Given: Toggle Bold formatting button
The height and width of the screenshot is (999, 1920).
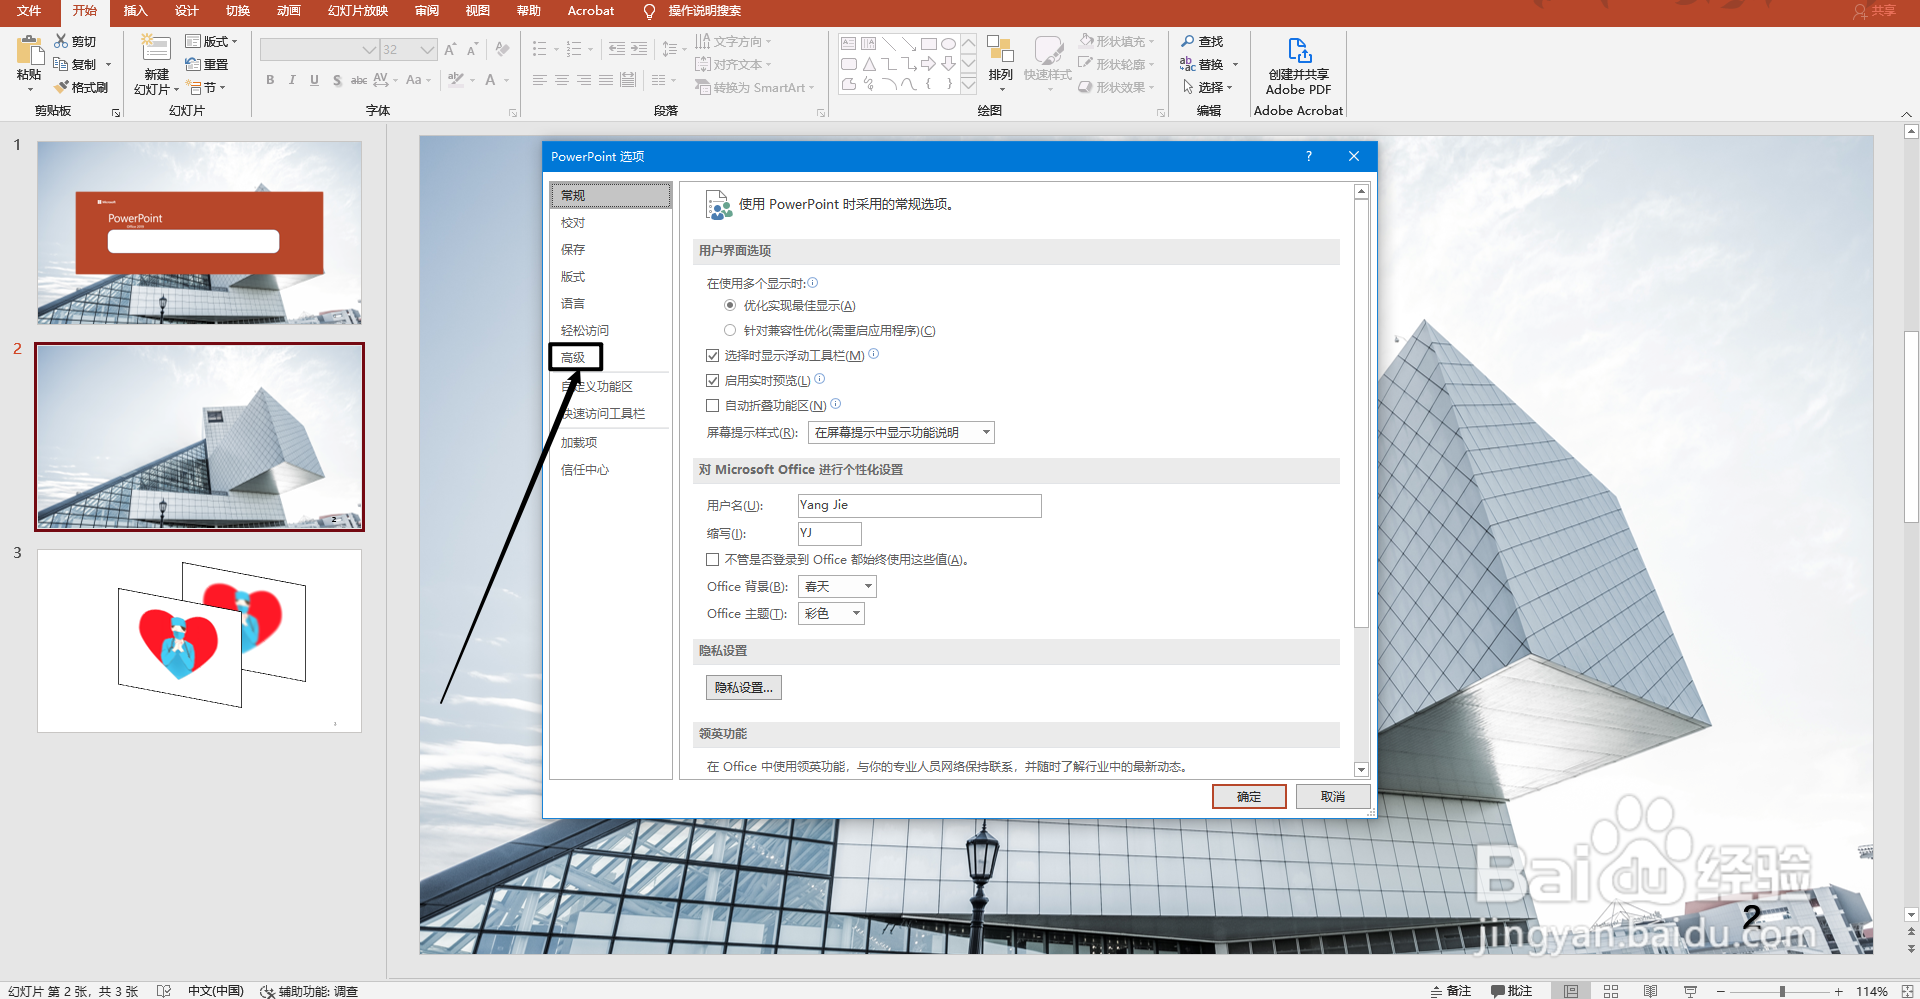Looking at the screenshot, I should (270, 80).
